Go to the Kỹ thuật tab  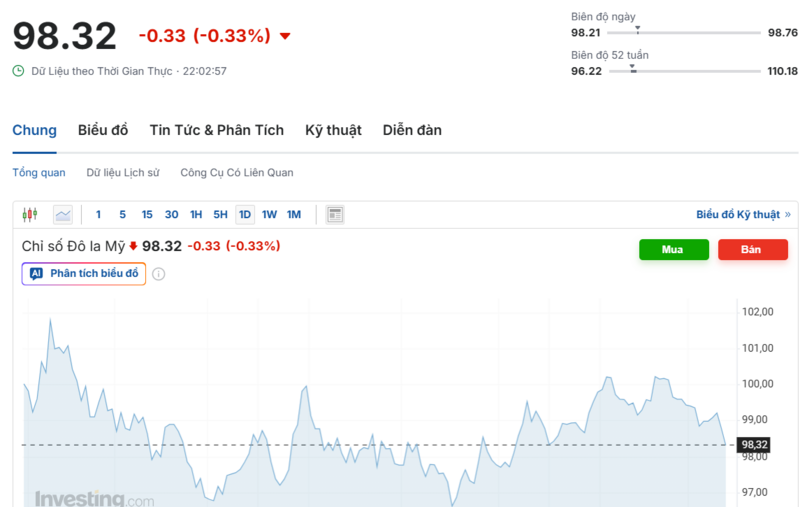tap(333, 130)
